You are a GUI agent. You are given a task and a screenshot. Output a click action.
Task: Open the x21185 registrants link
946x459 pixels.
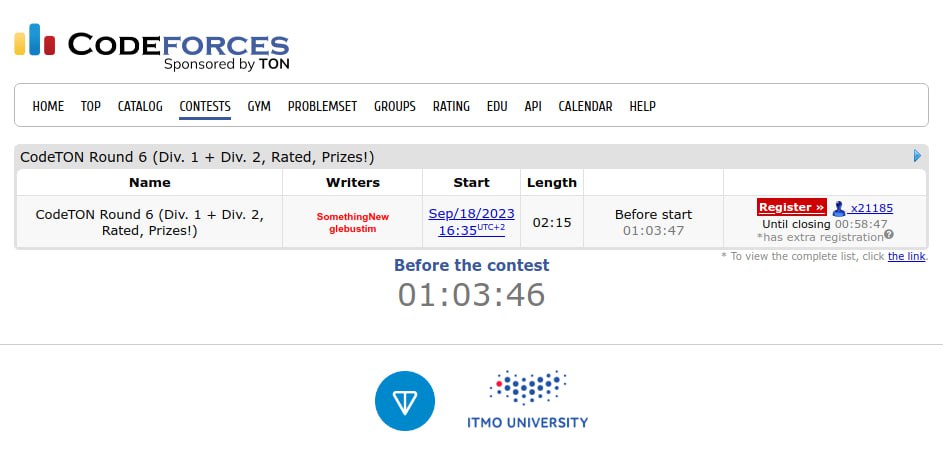click(x=872, y=208)
